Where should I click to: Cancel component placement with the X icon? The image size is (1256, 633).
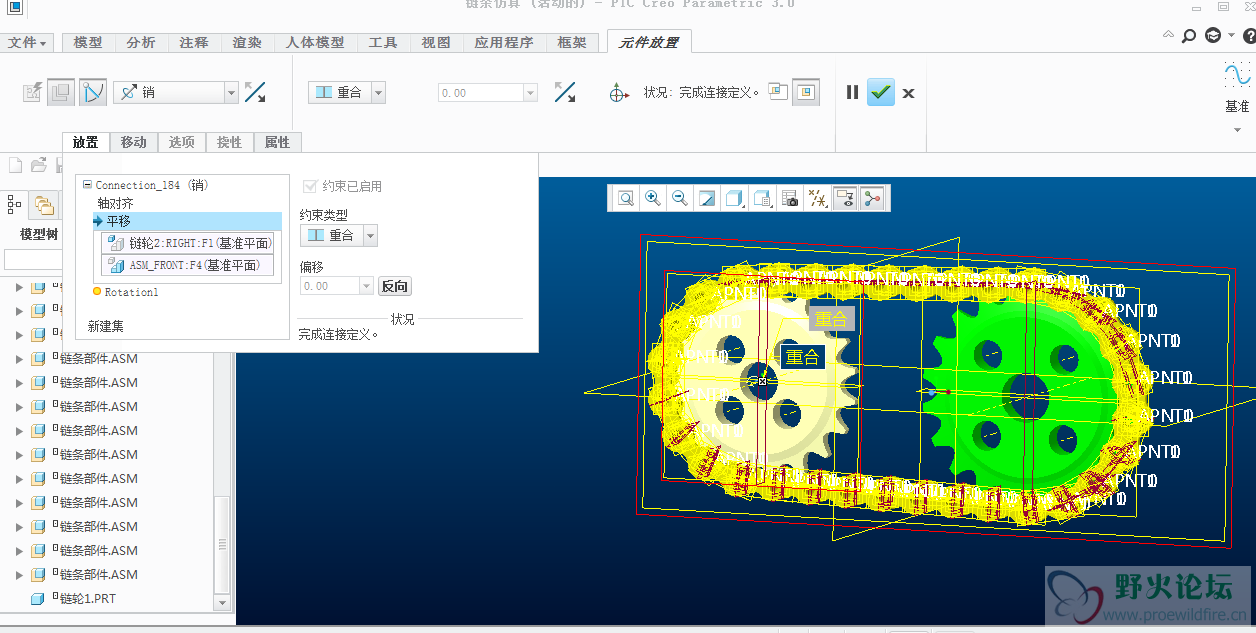(908, 93)
